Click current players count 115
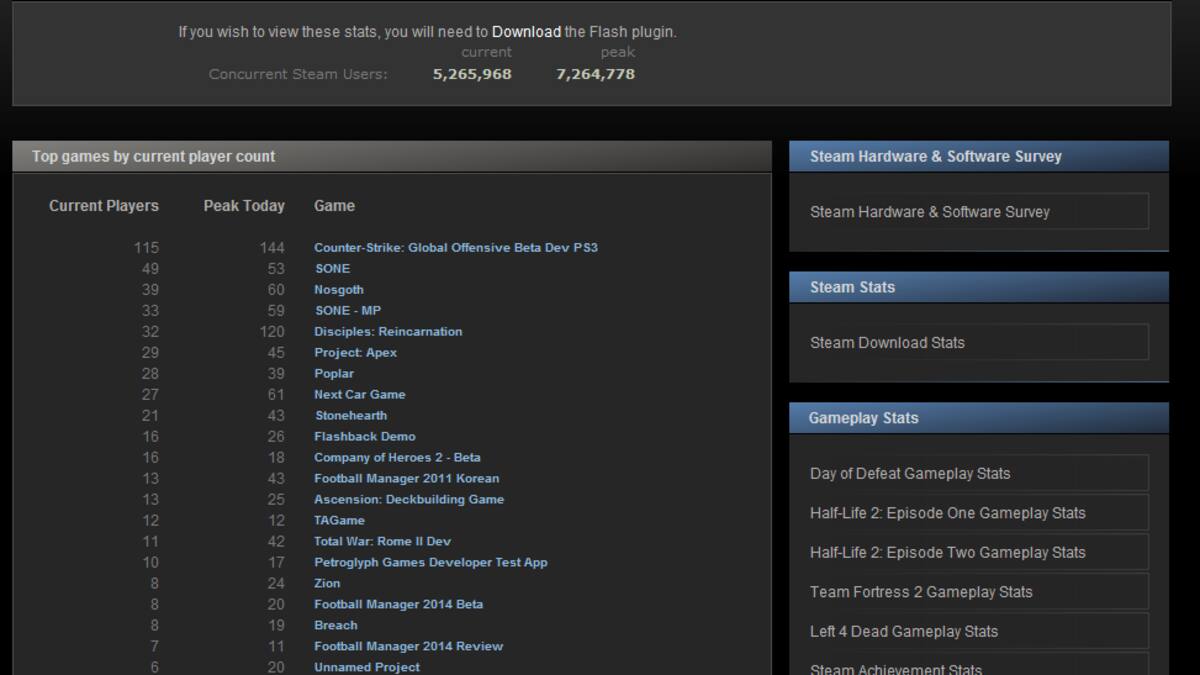 [x=146, y=247]
